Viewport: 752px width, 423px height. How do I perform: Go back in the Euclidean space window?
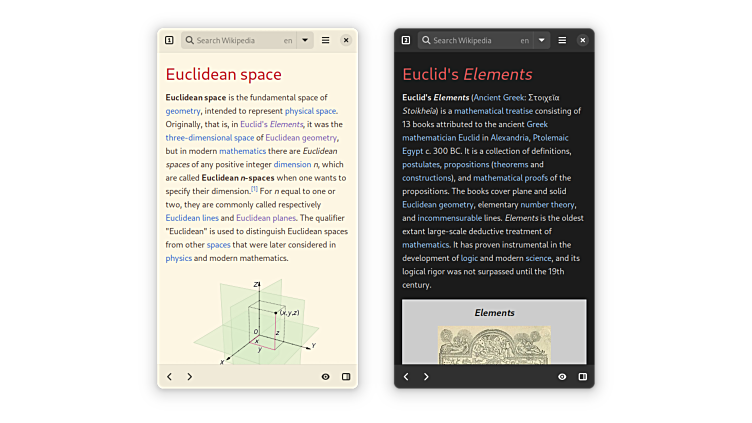(169, 377)
